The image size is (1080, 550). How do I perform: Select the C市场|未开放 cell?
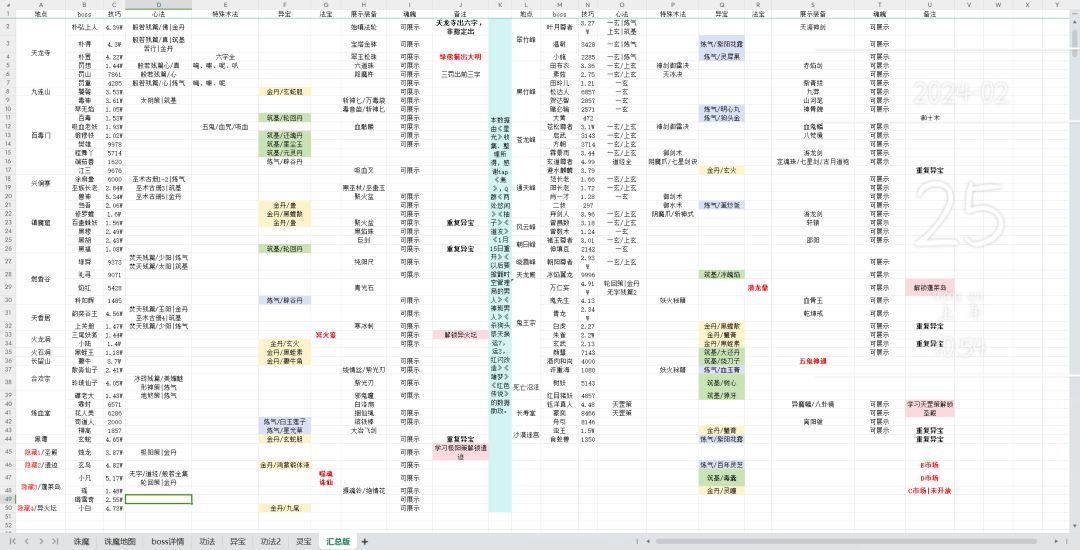coord(929,491)
